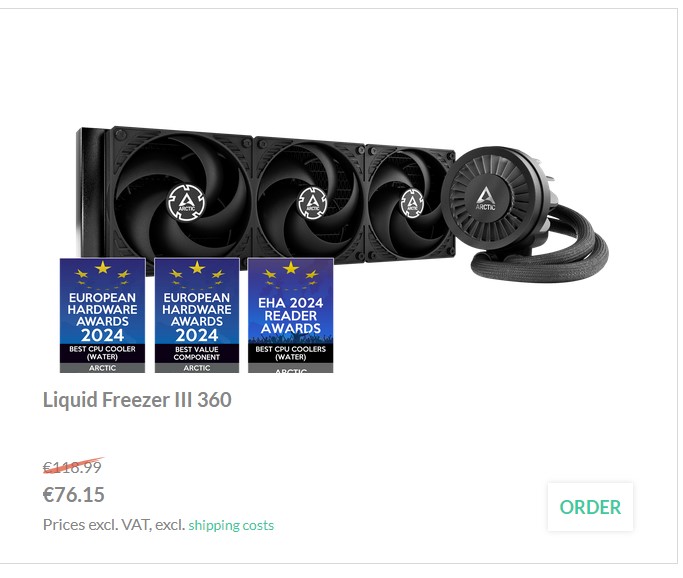Click the crossed-out €118.99 original price
The image size is (683, 578).
coord(72,467)
